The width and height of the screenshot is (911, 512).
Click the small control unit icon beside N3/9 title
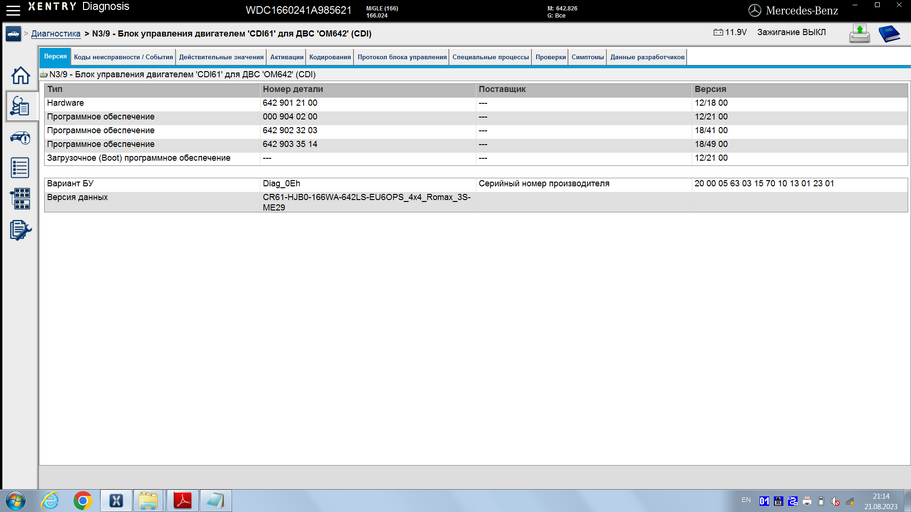click(44, 74)
